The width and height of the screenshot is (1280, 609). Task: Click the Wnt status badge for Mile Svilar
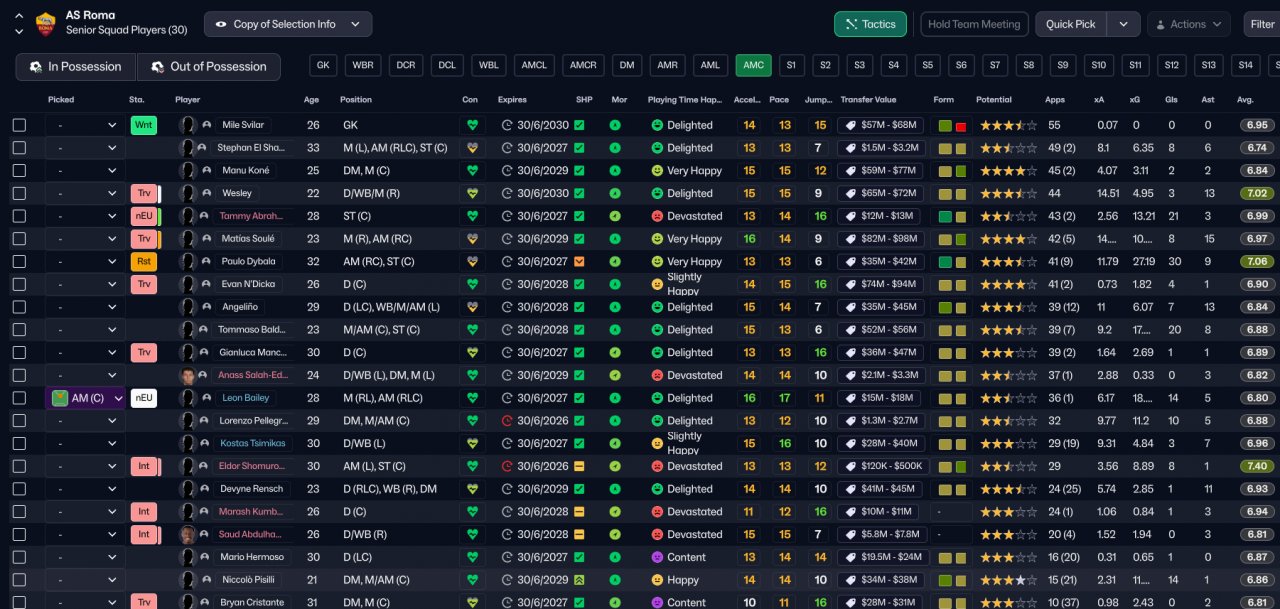144,125
